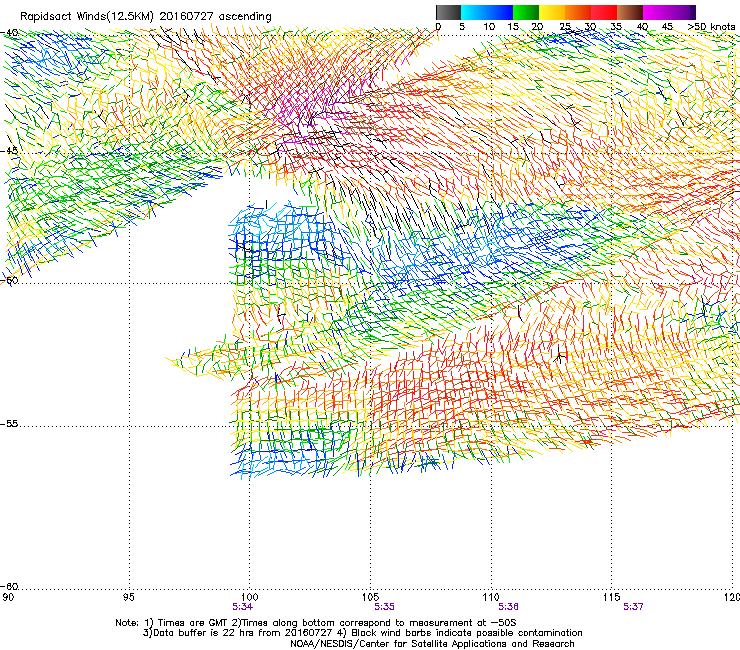Click the '120' longitude axis label
This screenshot has width=740, height=650.
click(732, 597)
